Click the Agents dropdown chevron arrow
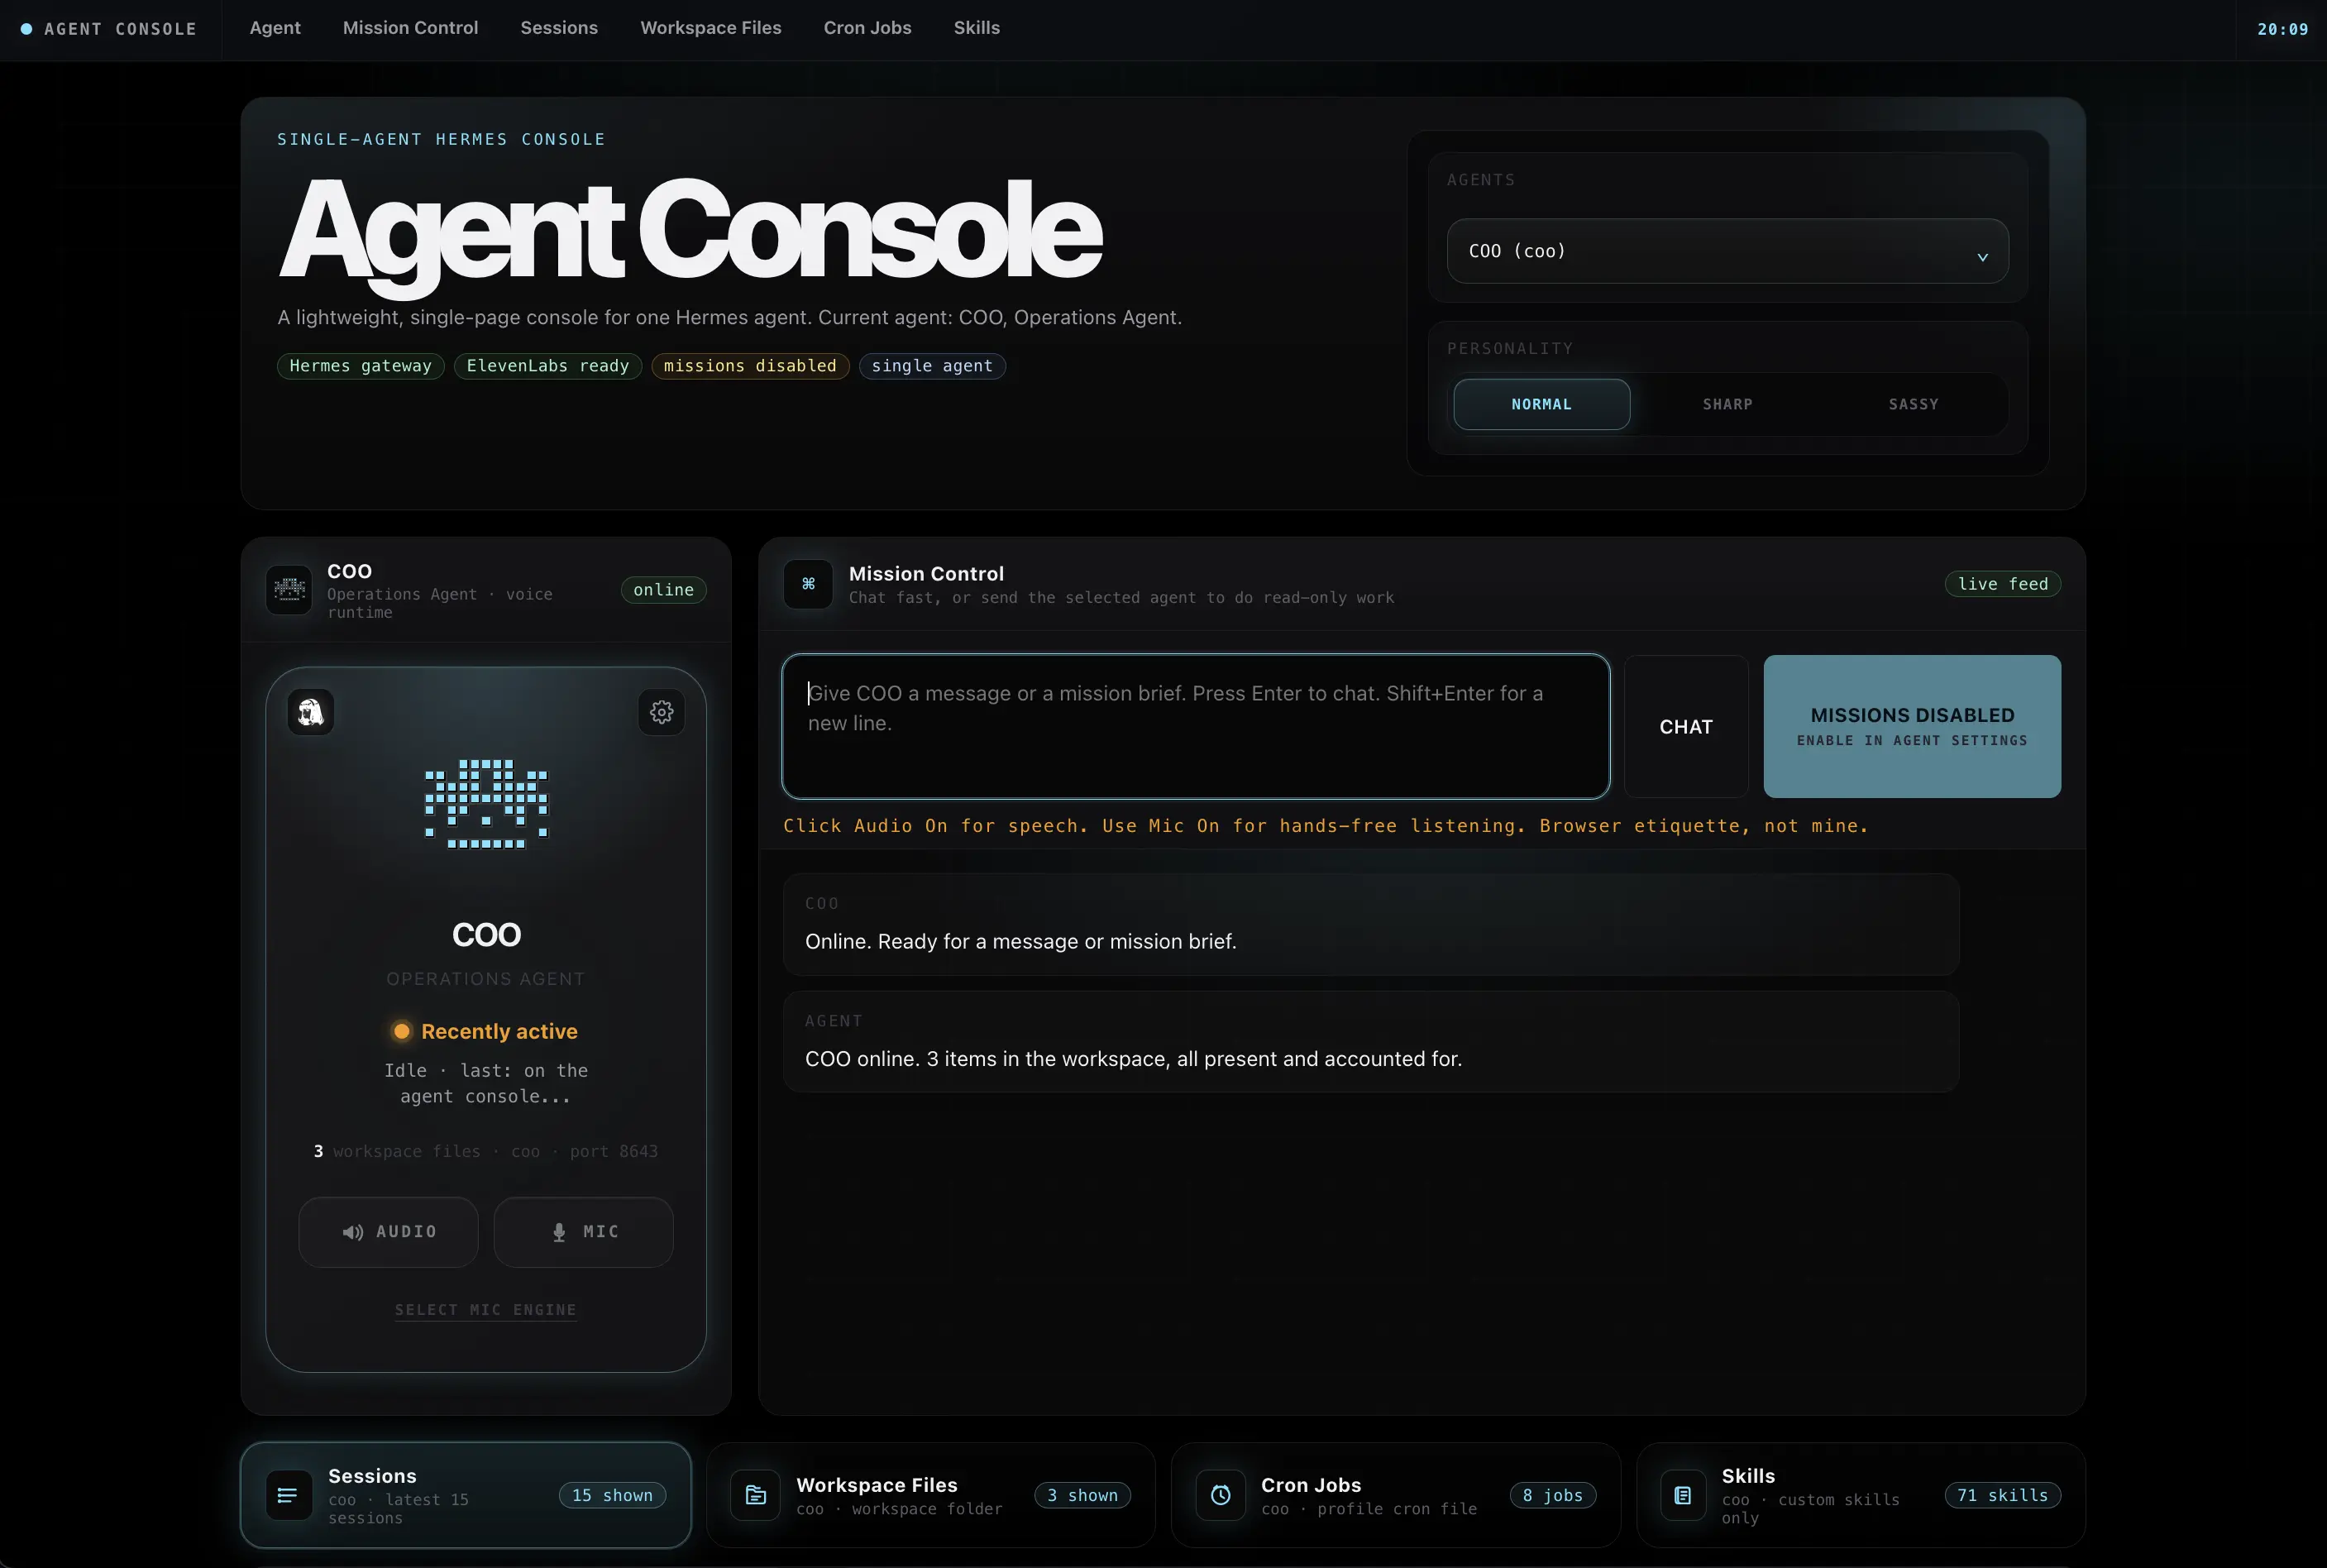Screen dimensions: 2327x1568 (1982, 257)
